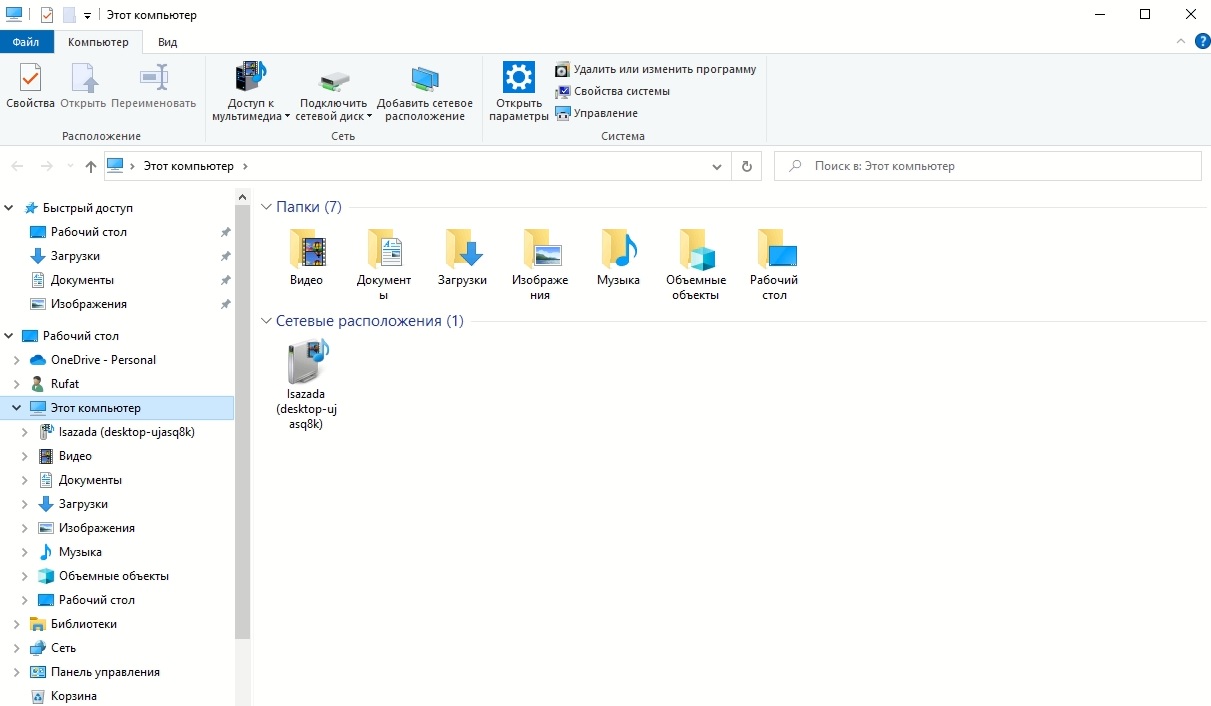Expand the Библиотеки tree node
Screen dimensions: 1211x706
point(17,624)
